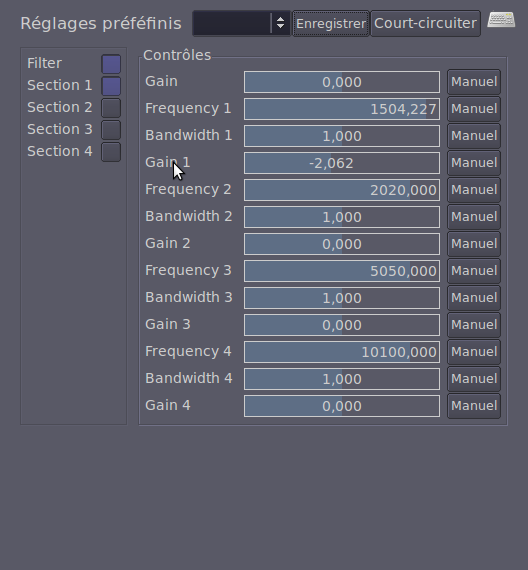The height and width of the screenshot is (570, 528).
Task: Open the Manuel button for Frequency 1
Action: coord(474,109)
